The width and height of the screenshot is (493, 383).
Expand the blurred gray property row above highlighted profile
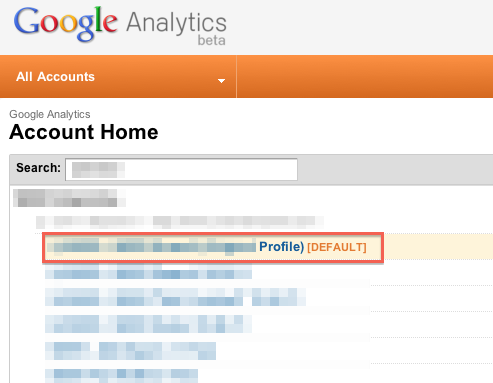pyautogui.click(x=180, y=221)
